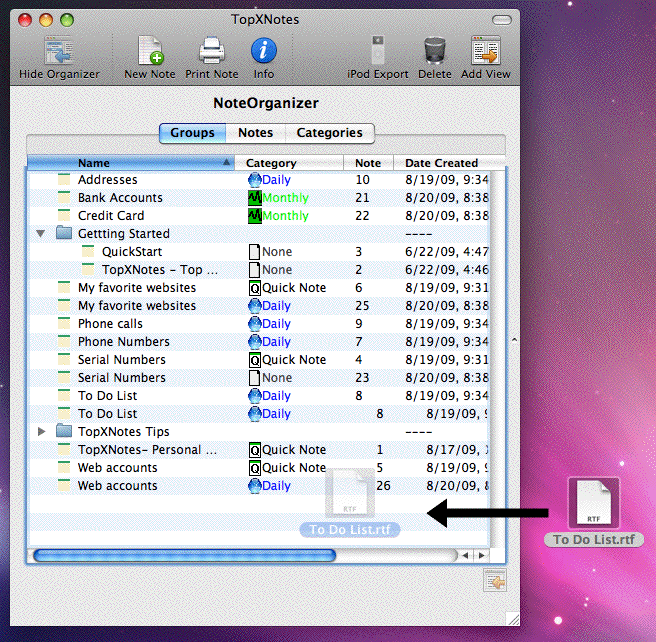
Task: Select My favorite websites Quick Note row
Action: (259, 288)
